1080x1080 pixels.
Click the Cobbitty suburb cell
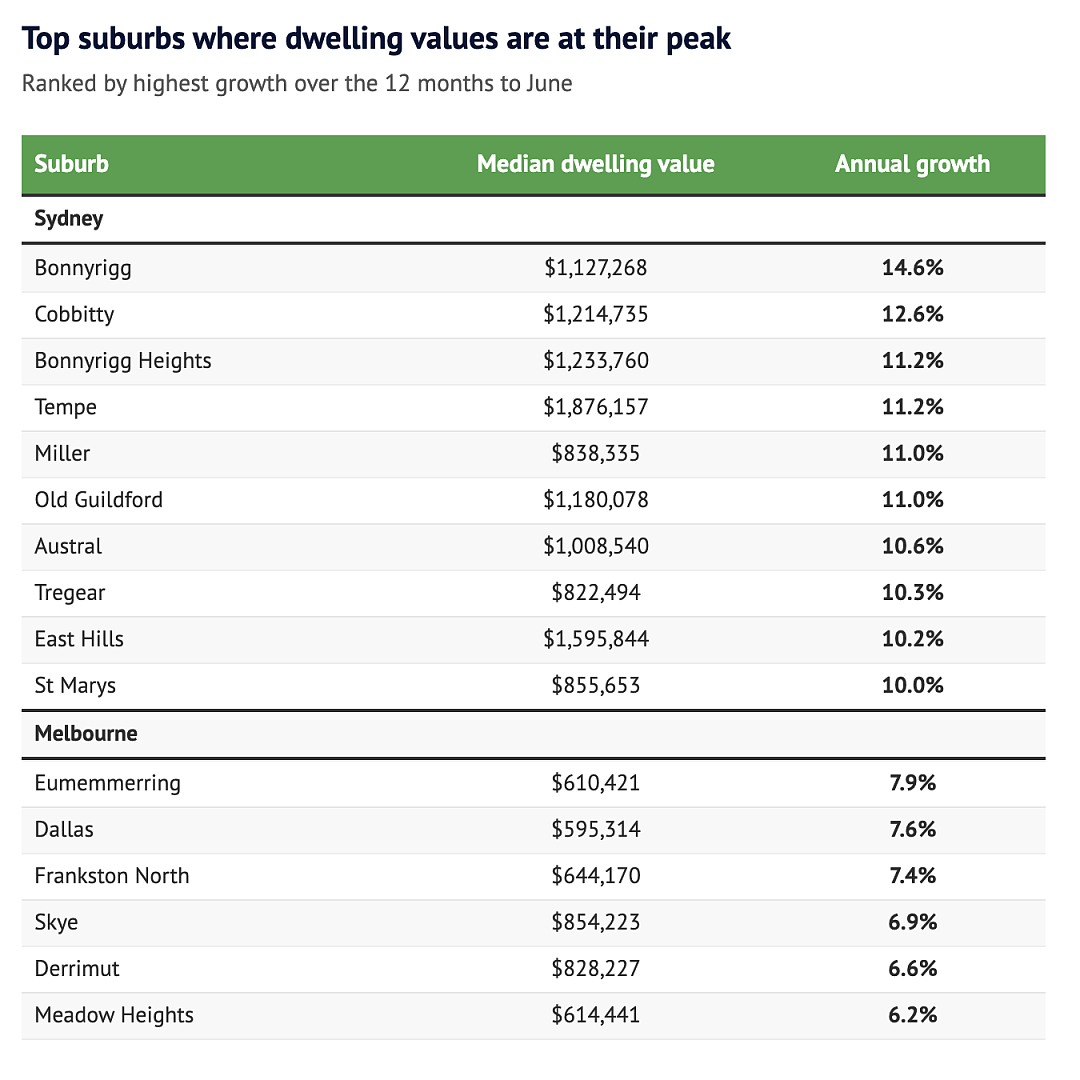[x=74, y=314]
